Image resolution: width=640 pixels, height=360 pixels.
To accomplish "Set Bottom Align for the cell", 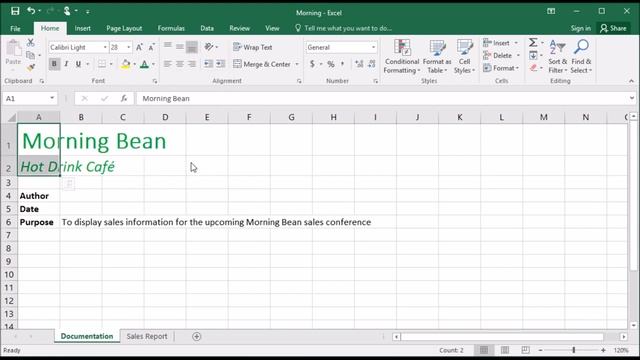I will pos(192,47).
